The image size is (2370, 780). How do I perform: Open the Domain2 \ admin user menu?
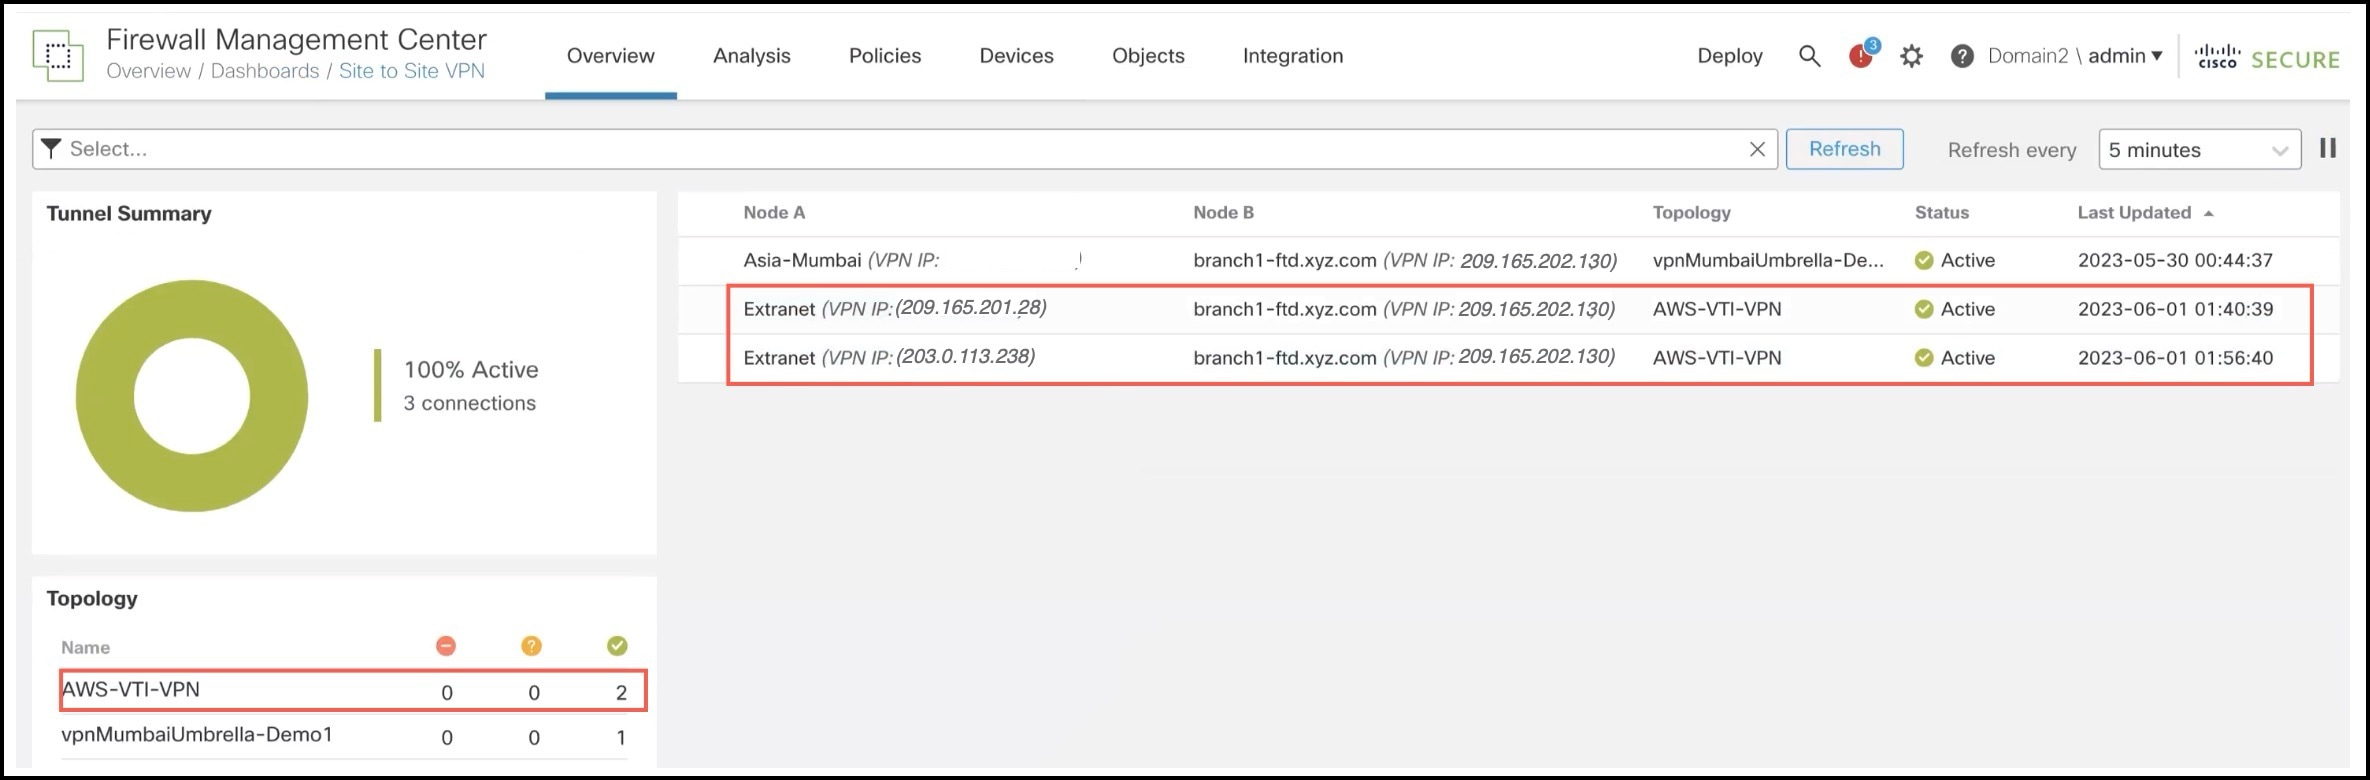point(2075,56)
